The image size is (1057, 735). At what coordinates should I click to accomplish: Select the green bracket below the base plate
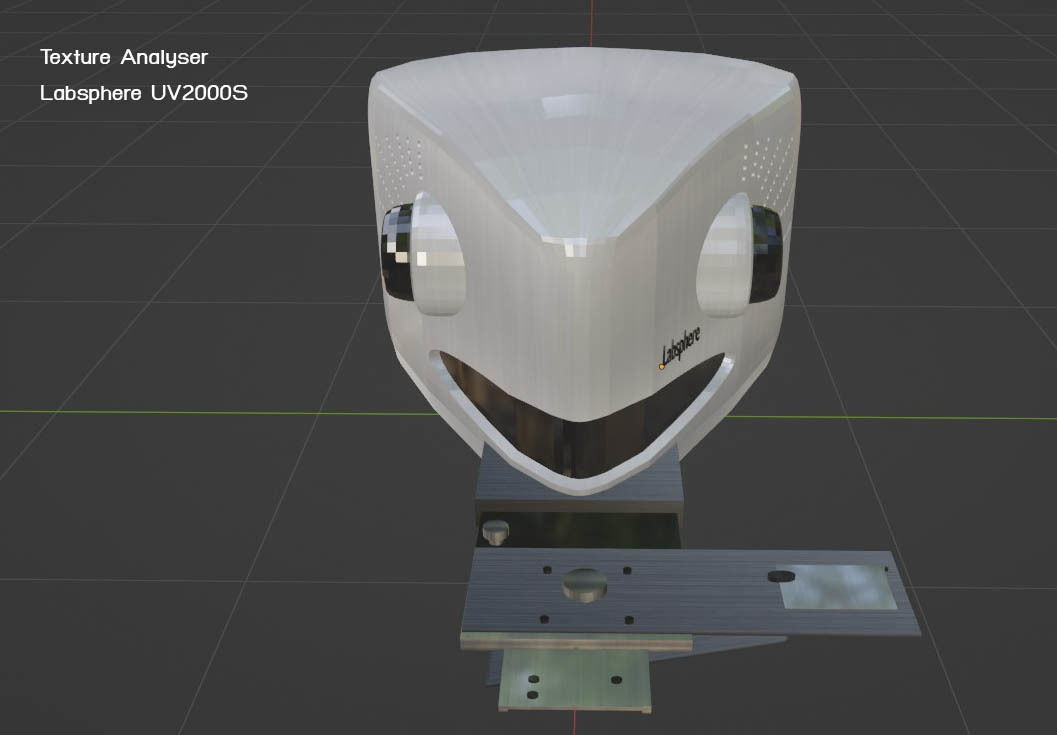[575, 680]
